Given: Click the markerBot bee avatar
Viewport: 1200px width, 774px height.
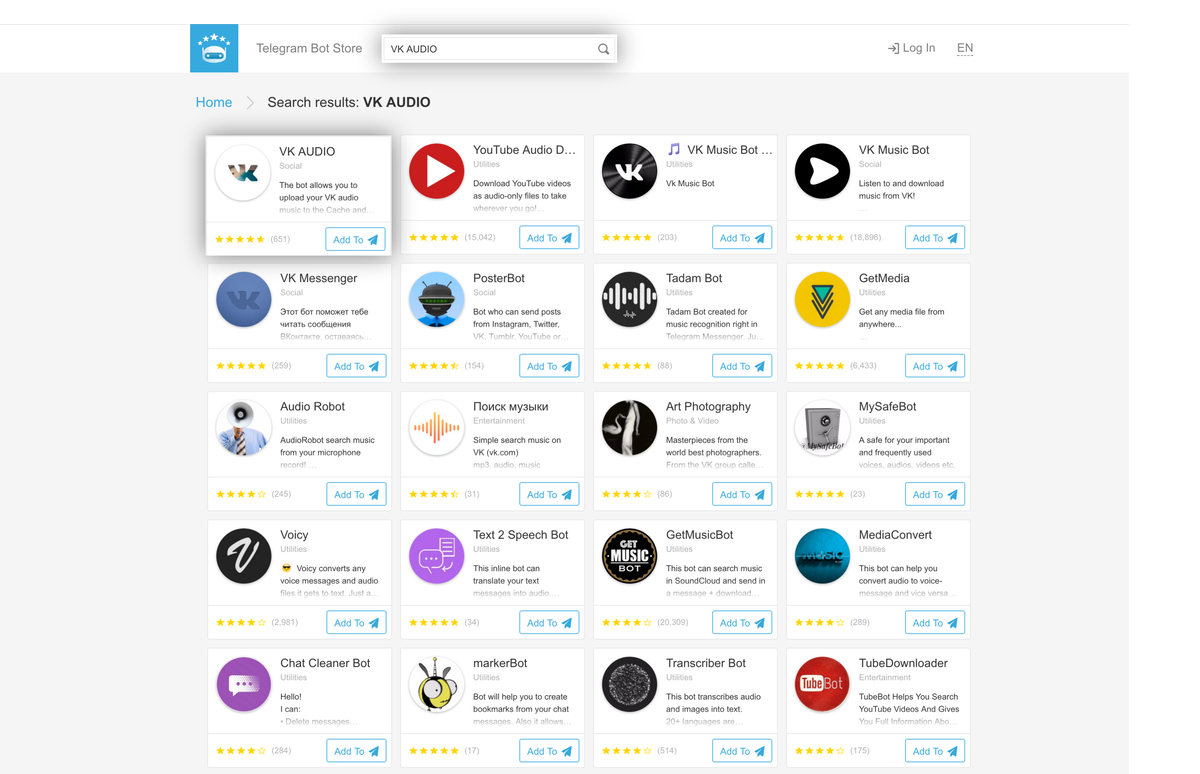Looking at the screenshot, I should point(436,684).
